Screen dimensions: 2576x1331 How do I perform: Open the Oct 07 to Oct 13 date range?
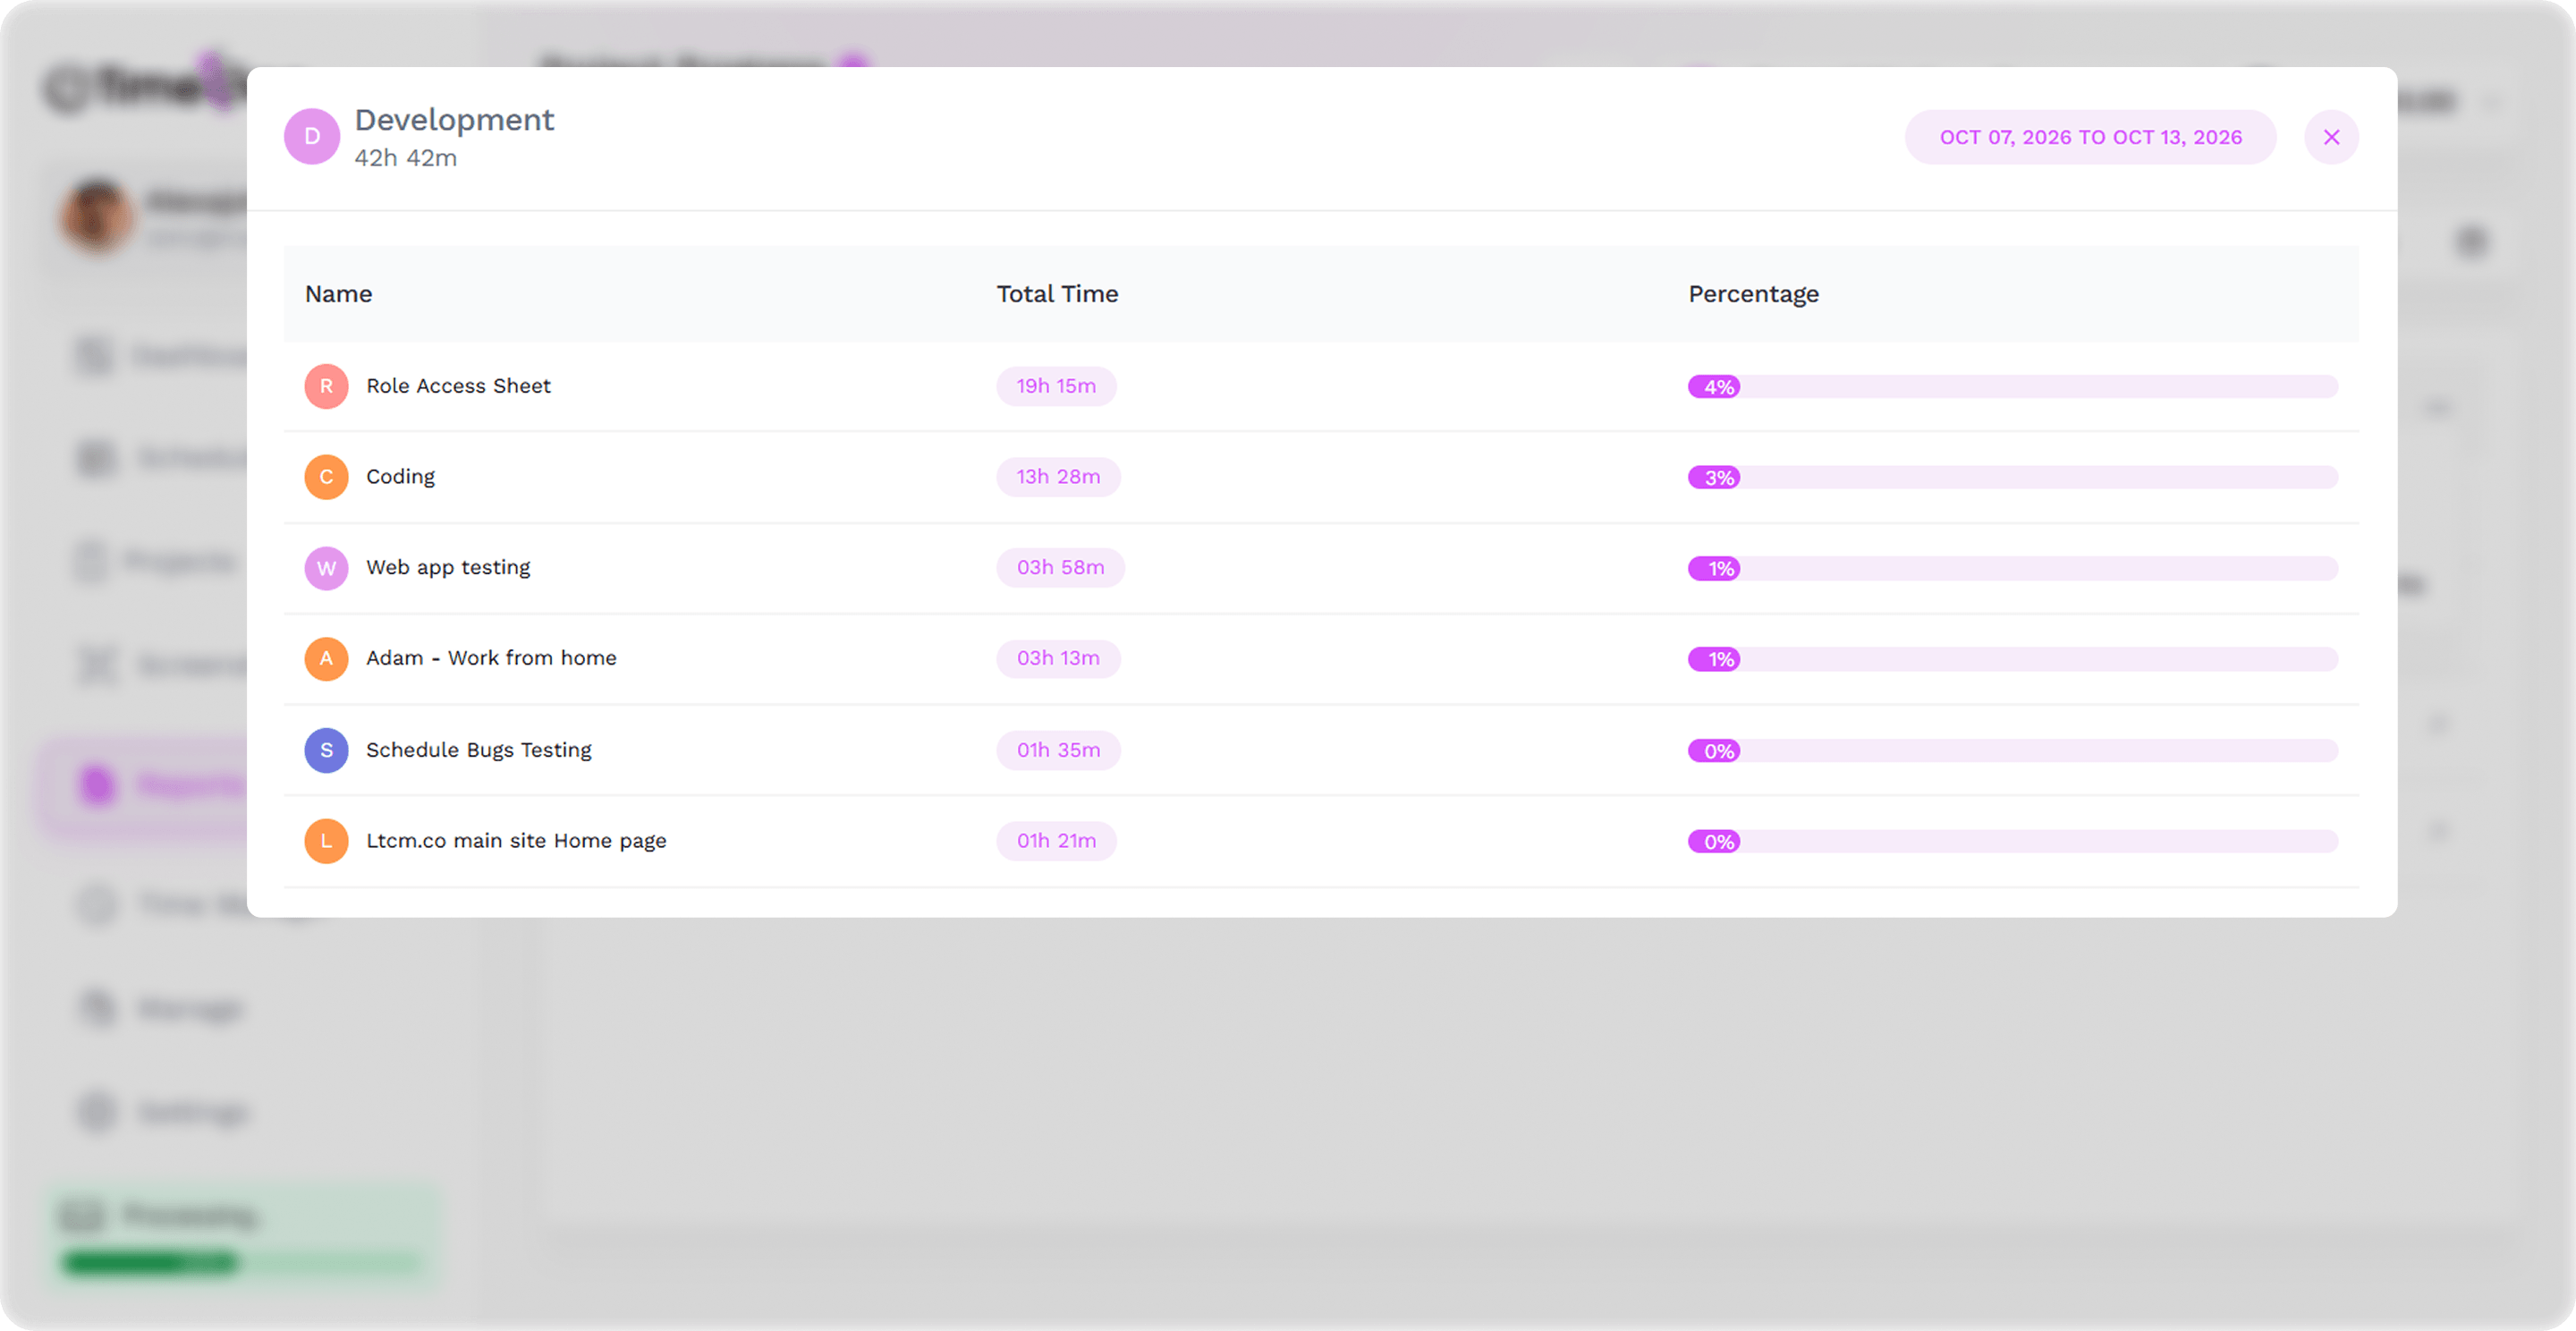(2090, 137)
